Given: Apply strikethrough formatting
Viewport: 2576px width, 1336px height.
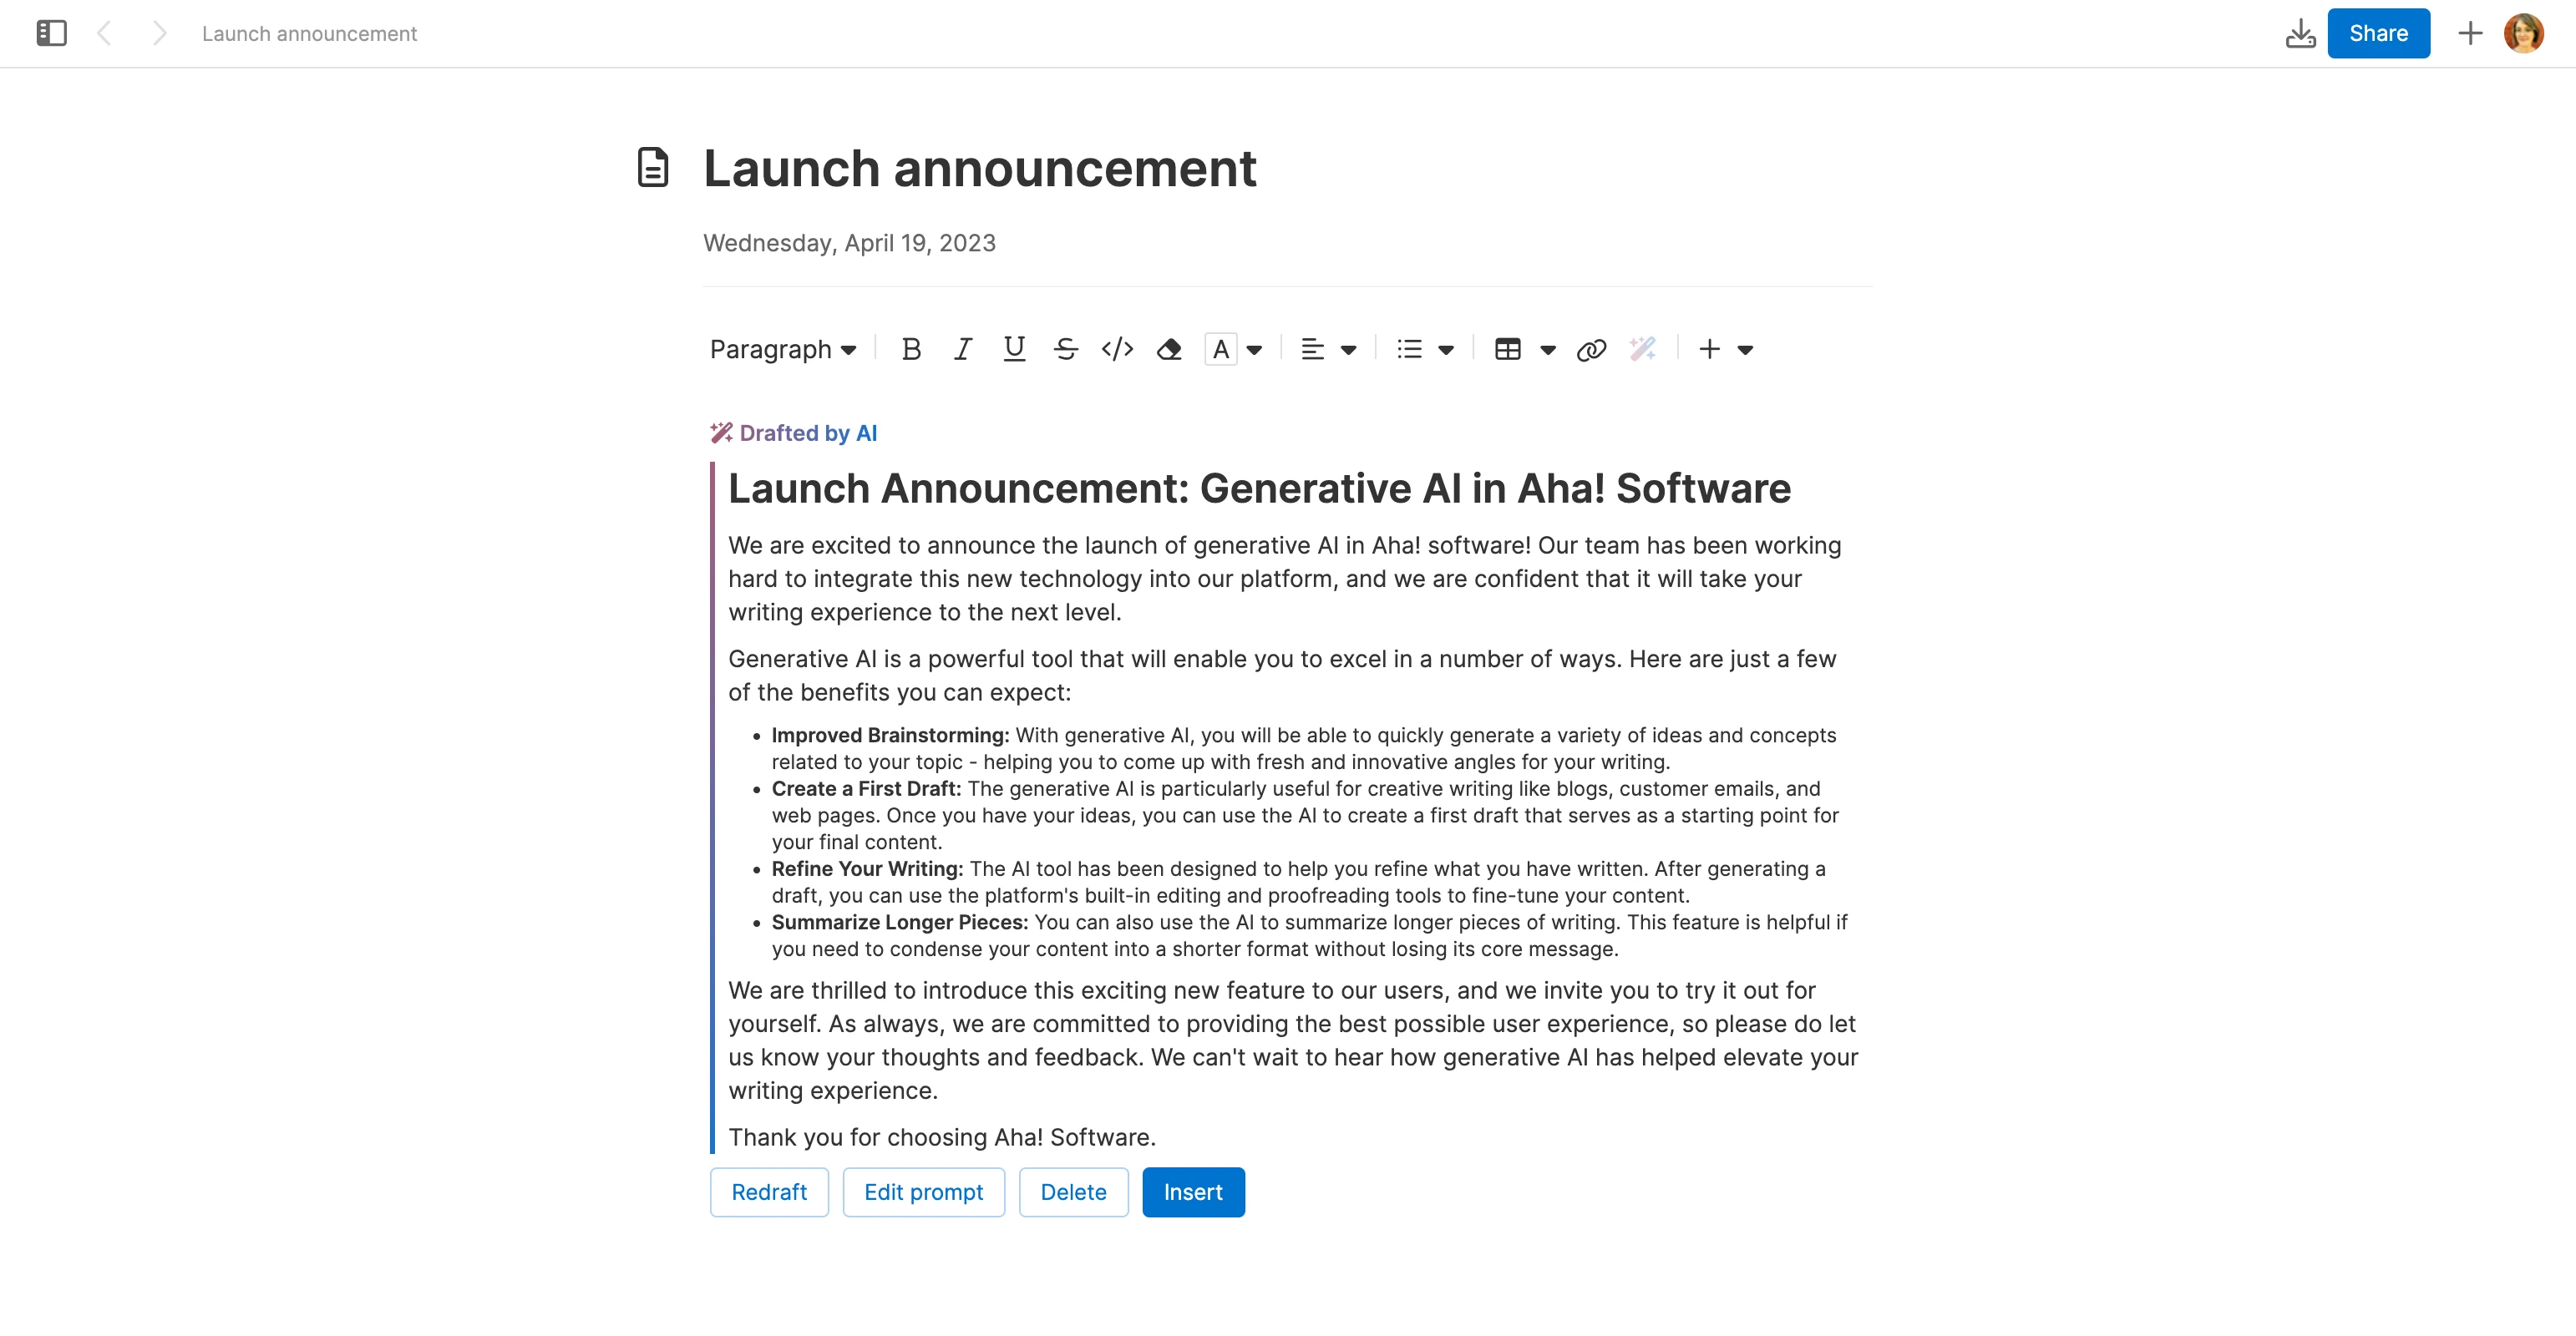Looking at the screenshot, I should pyautogui.click(x=1066, y=349).
